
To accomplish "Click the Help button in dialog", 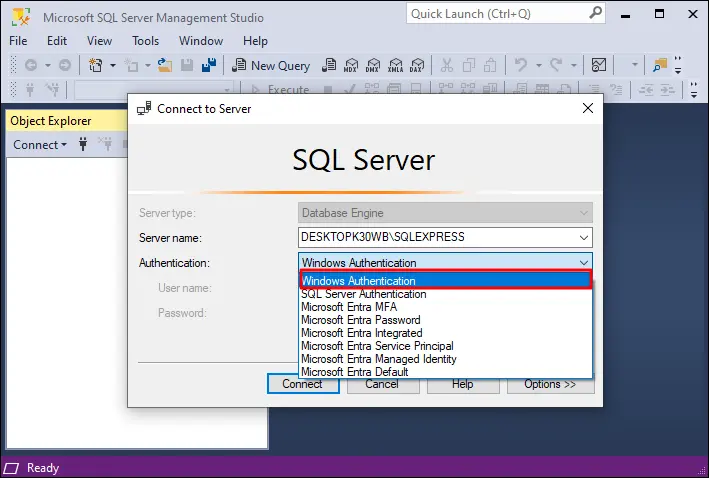I will click(462, 384).
